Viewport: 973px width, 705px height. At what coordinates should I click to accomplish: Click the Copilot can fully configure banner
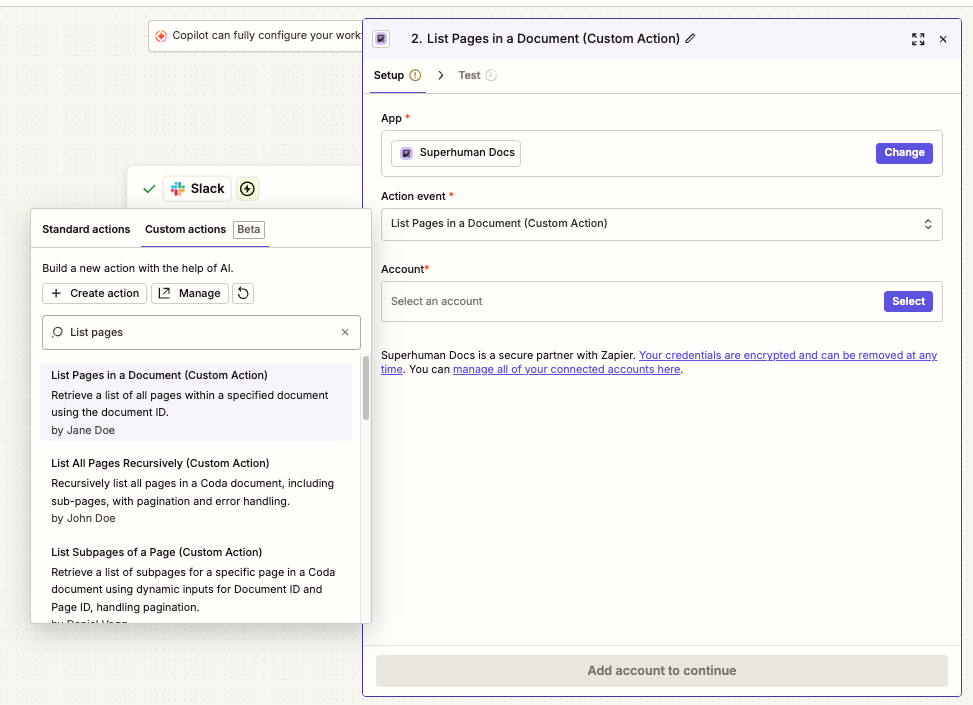(256, 36)
